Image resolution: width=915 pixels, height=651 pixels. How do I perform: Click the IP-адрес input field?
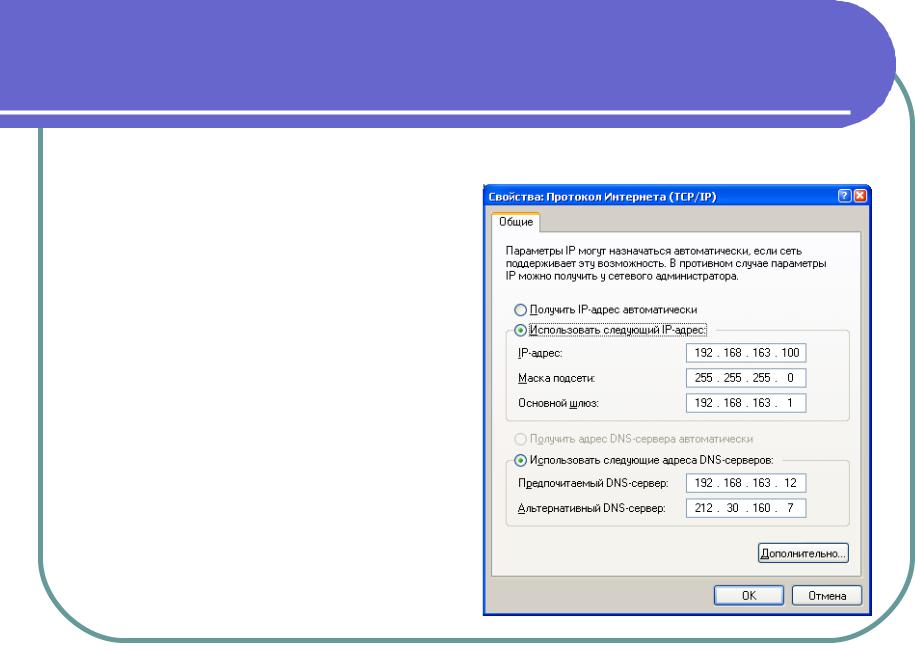click(746, 353)
